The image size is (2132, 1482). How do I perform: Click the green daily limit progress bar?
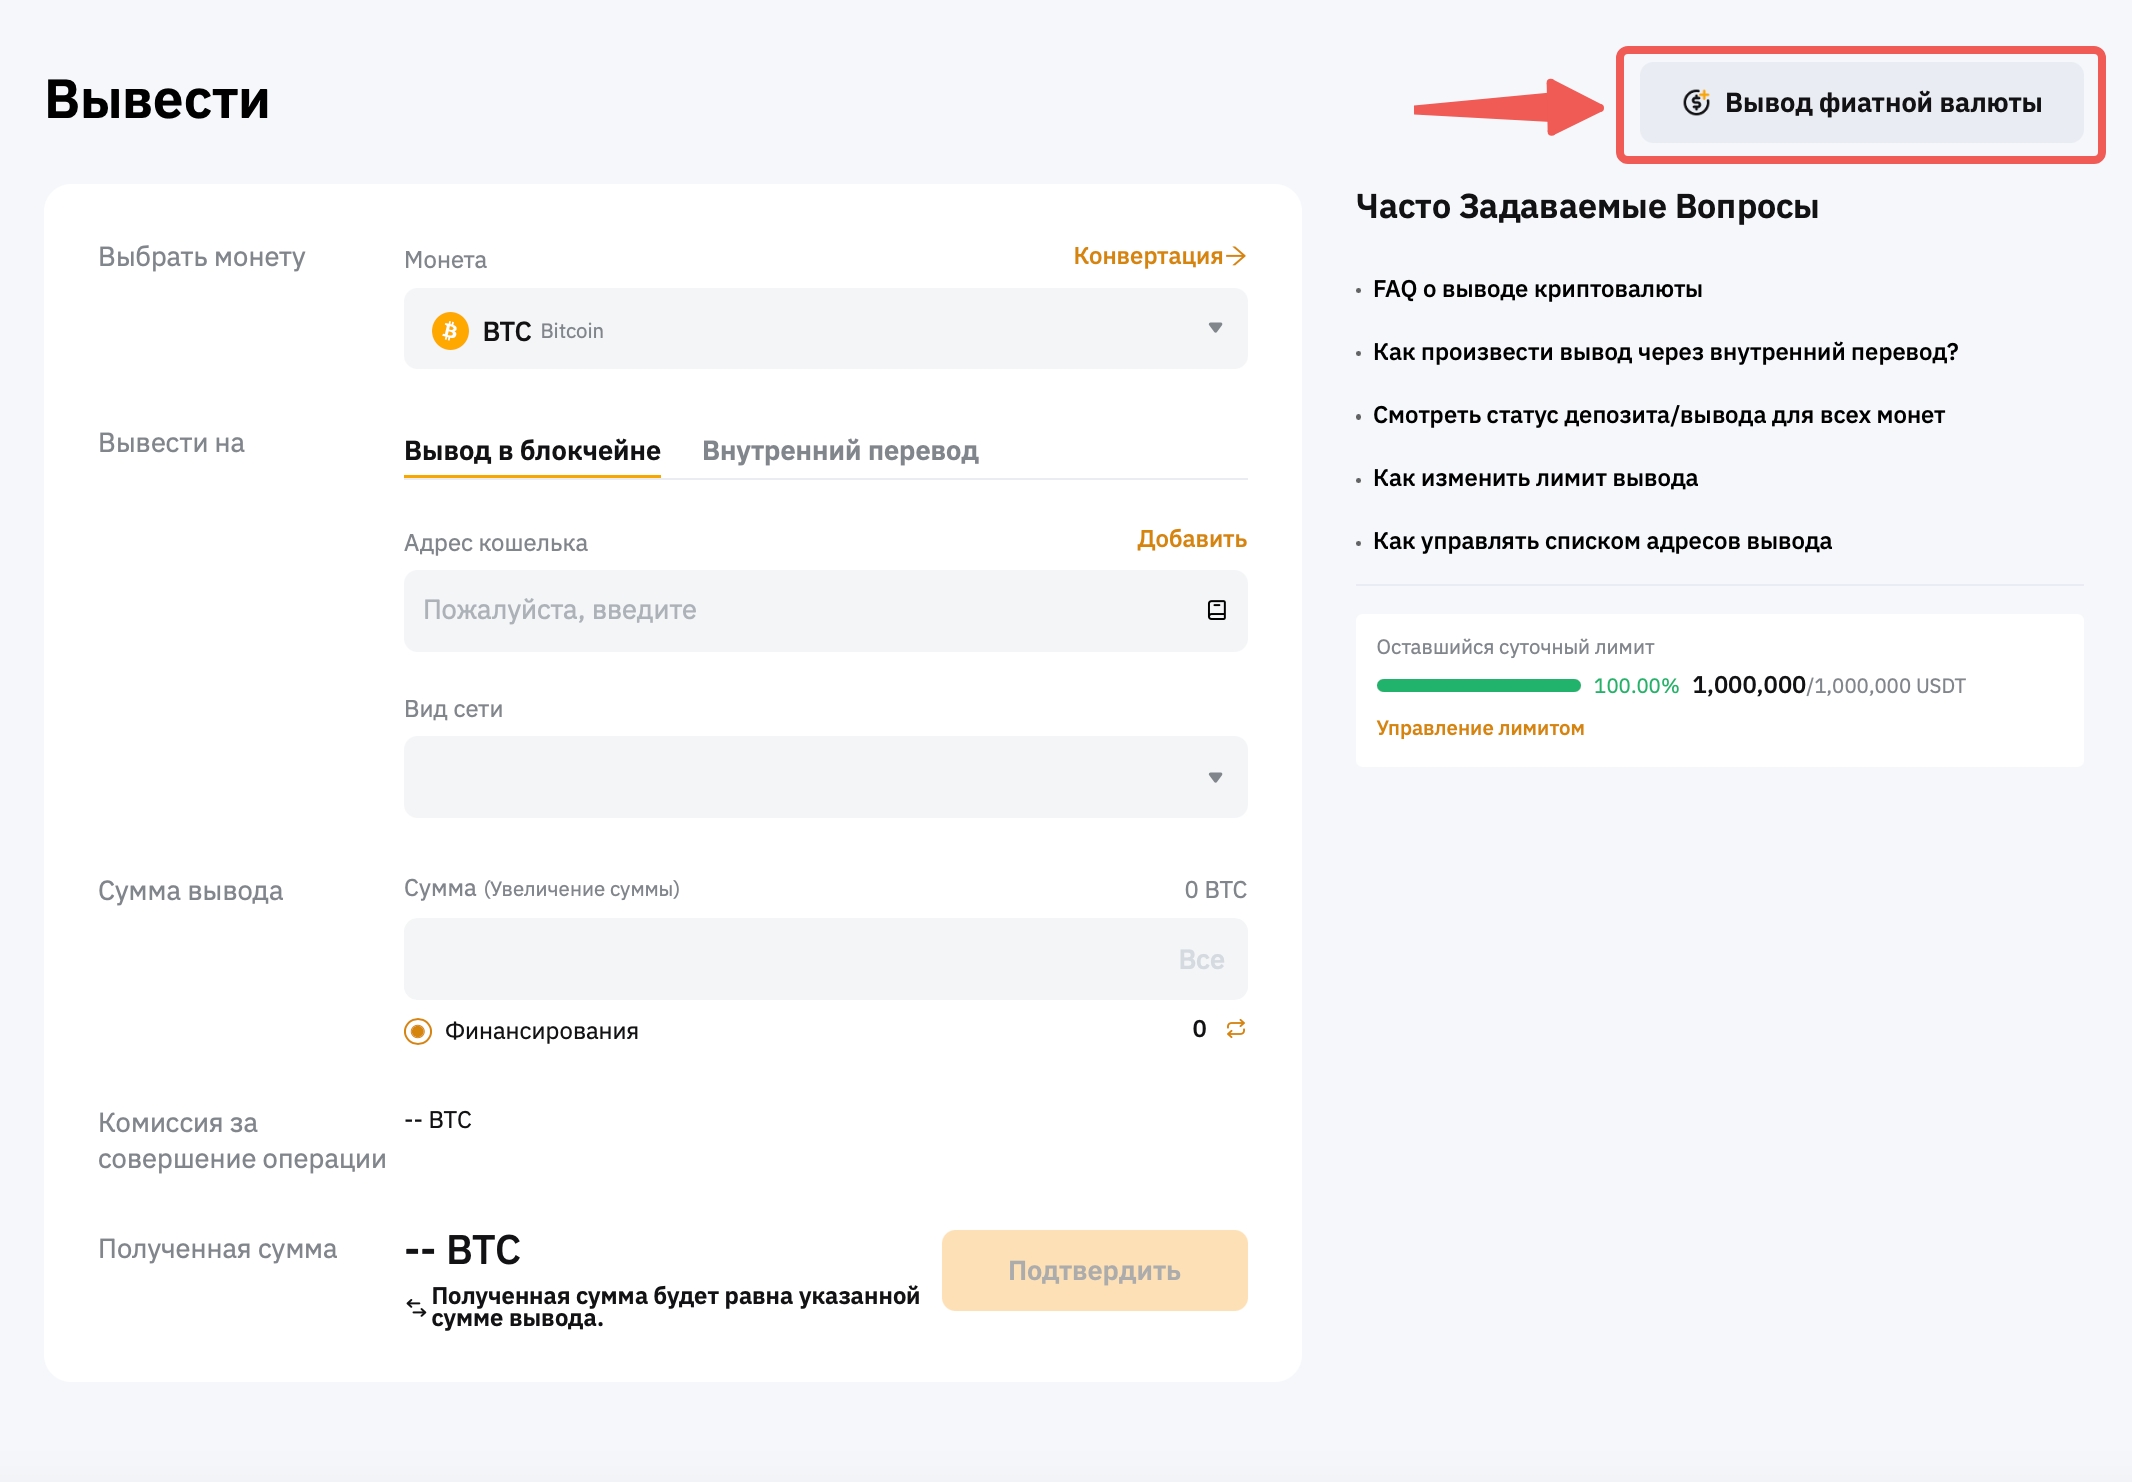(1478, 686)
